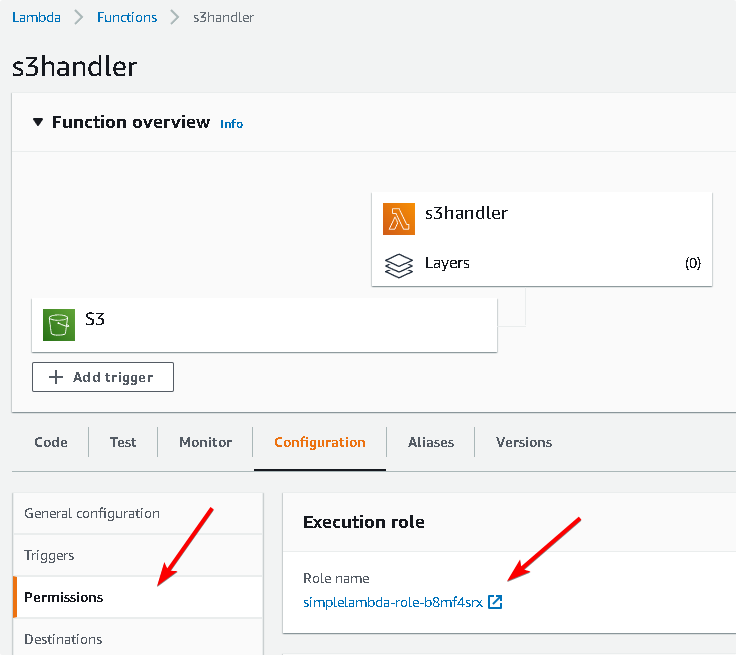Switch to the Versions tab

pyautogui.click(x=524, y=442)
